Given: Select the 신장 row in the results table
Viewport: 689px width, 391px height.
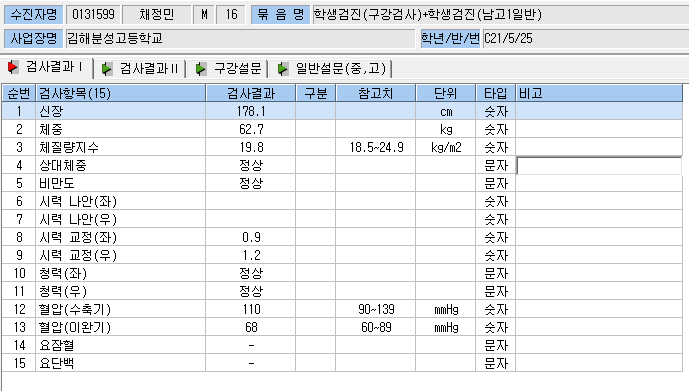Looking at the screenshot, I should click(342, 111).
